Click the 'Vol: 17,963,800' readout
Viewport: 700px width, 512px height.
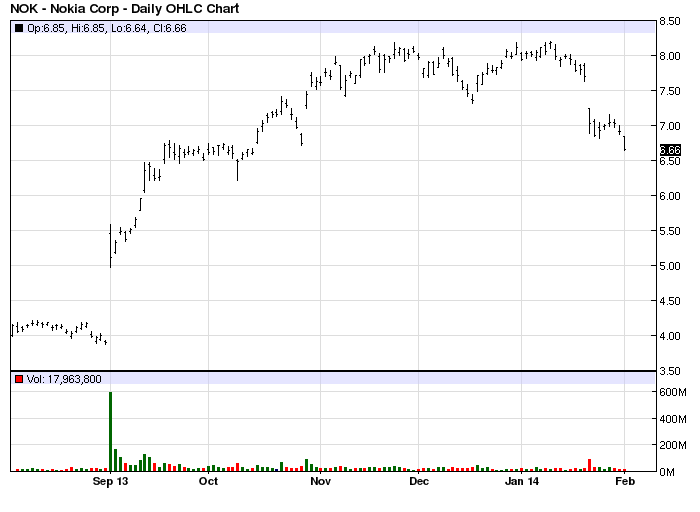pyautogui.click(x=64, y=379)
